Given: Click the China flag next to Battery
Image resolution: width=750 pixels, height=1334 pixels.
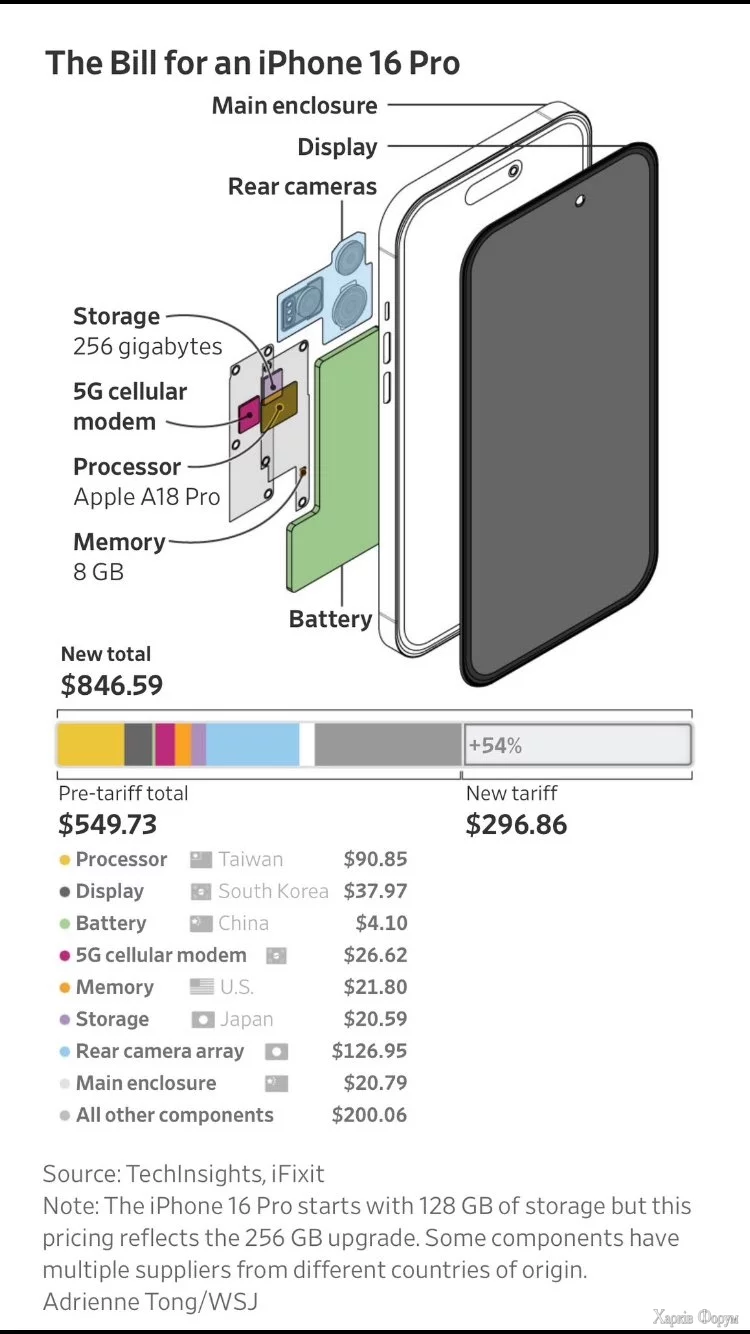Looking at the screenshot, I should click(201, 923).
